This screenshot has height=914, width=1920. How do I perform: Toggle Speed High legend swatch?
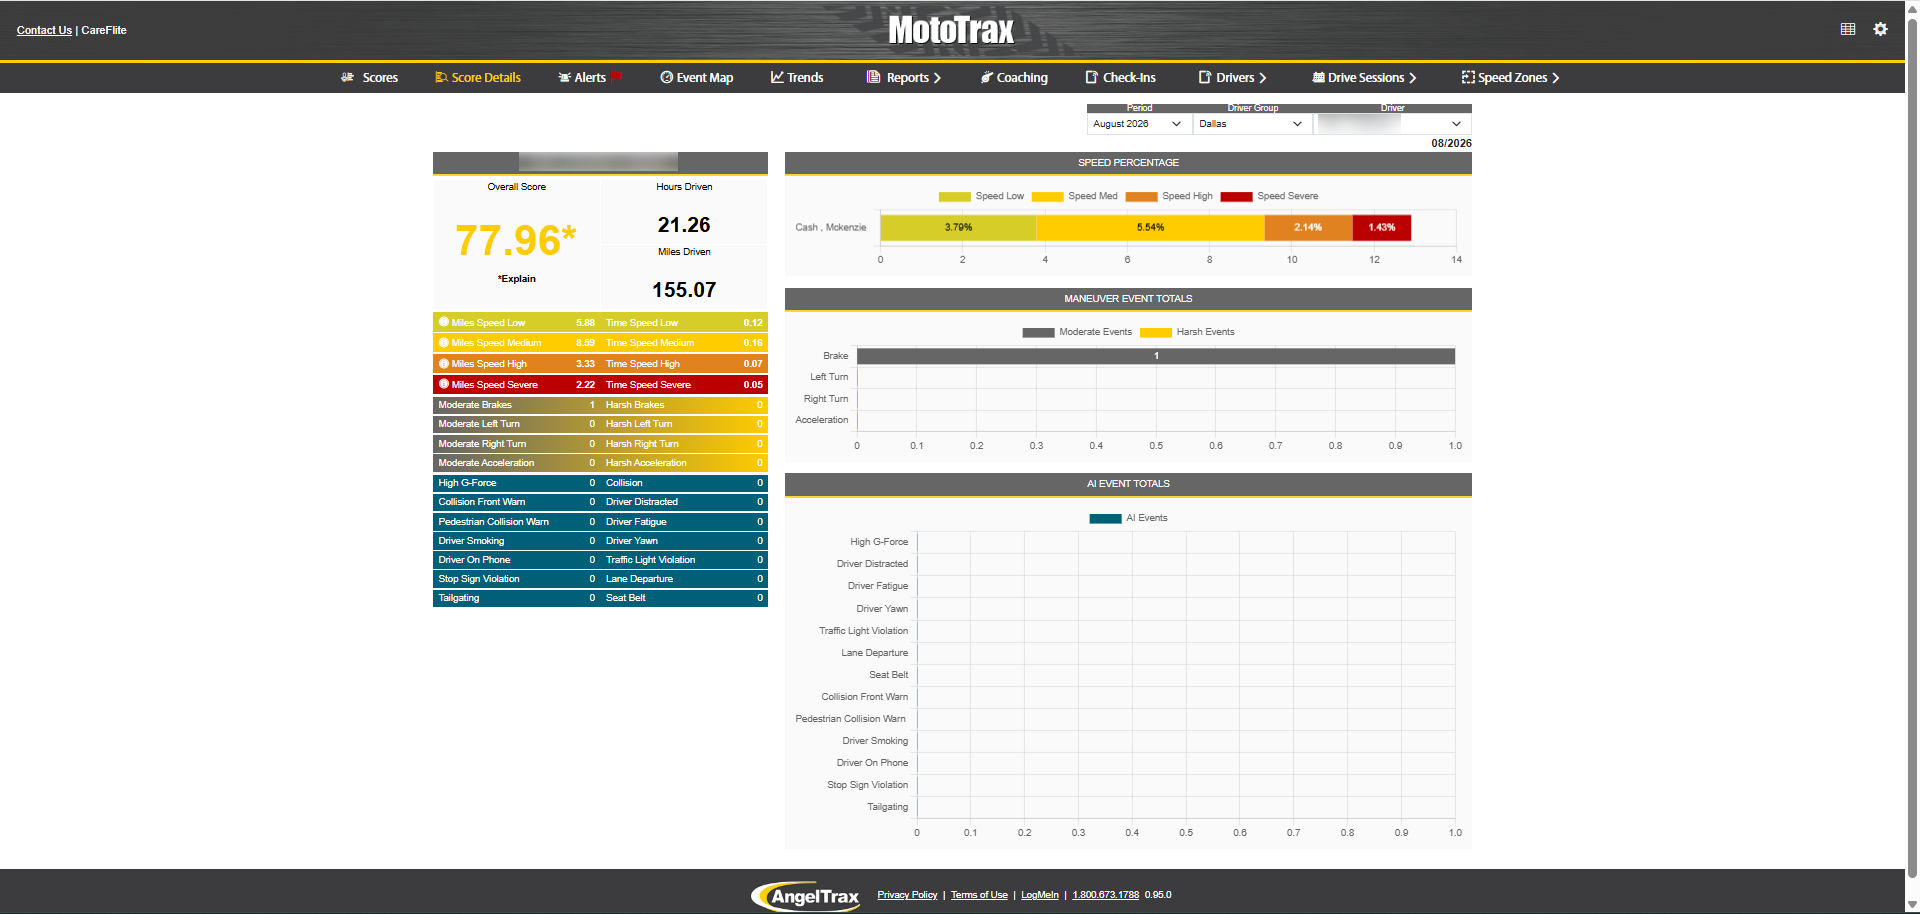click(x=1141, y=197)
